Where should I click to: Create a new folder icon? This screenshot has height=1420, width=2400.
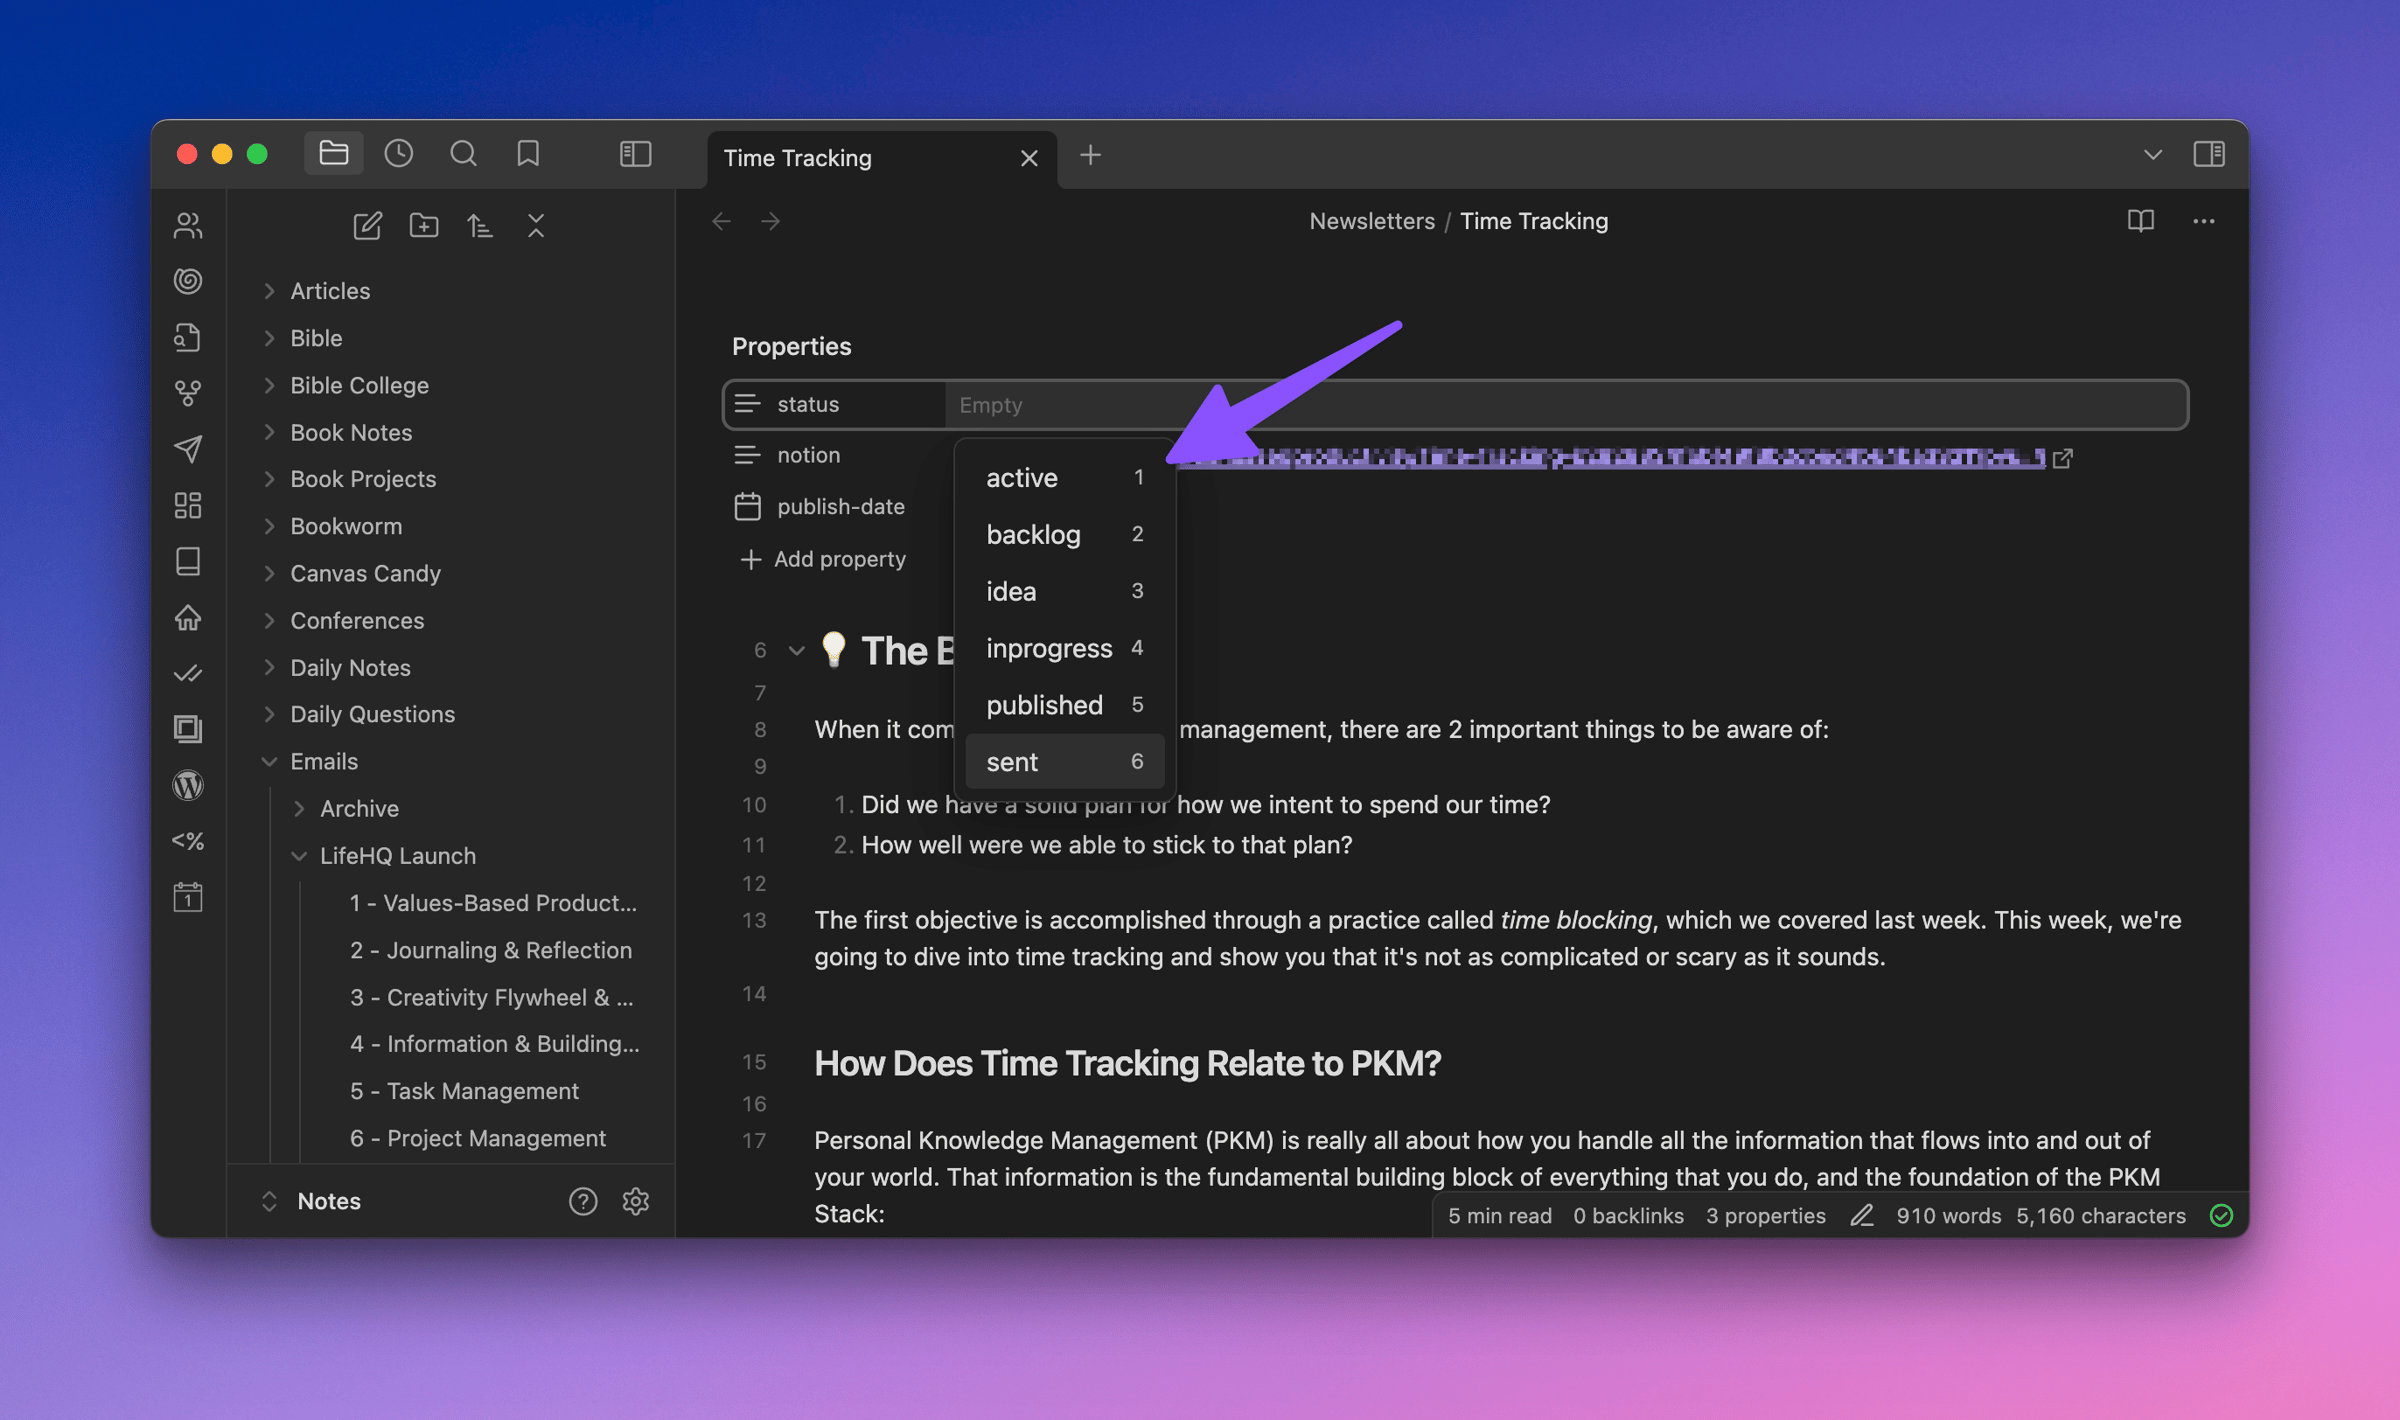(424, 226)
